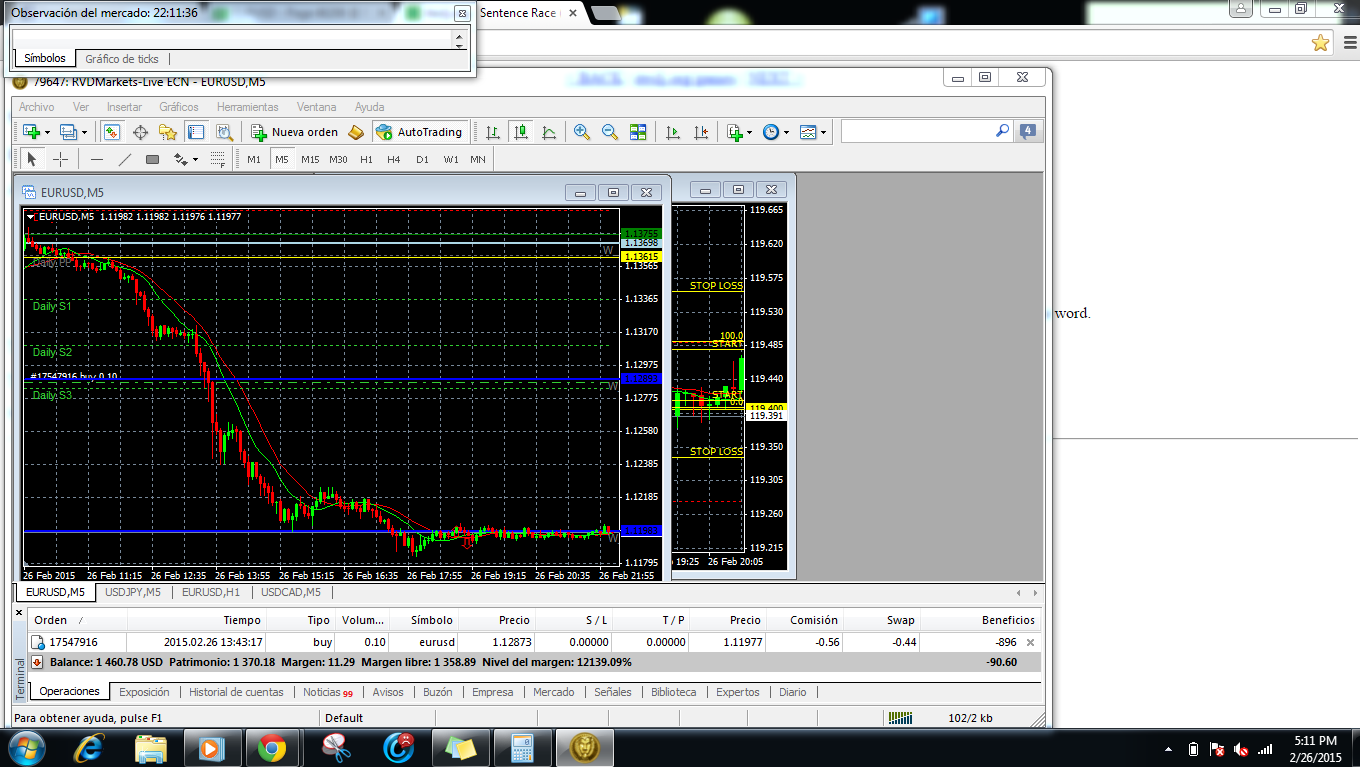Select the H4 timeframe button
Viewport: 1360px width, 767px height.
(x=394, y=159)
